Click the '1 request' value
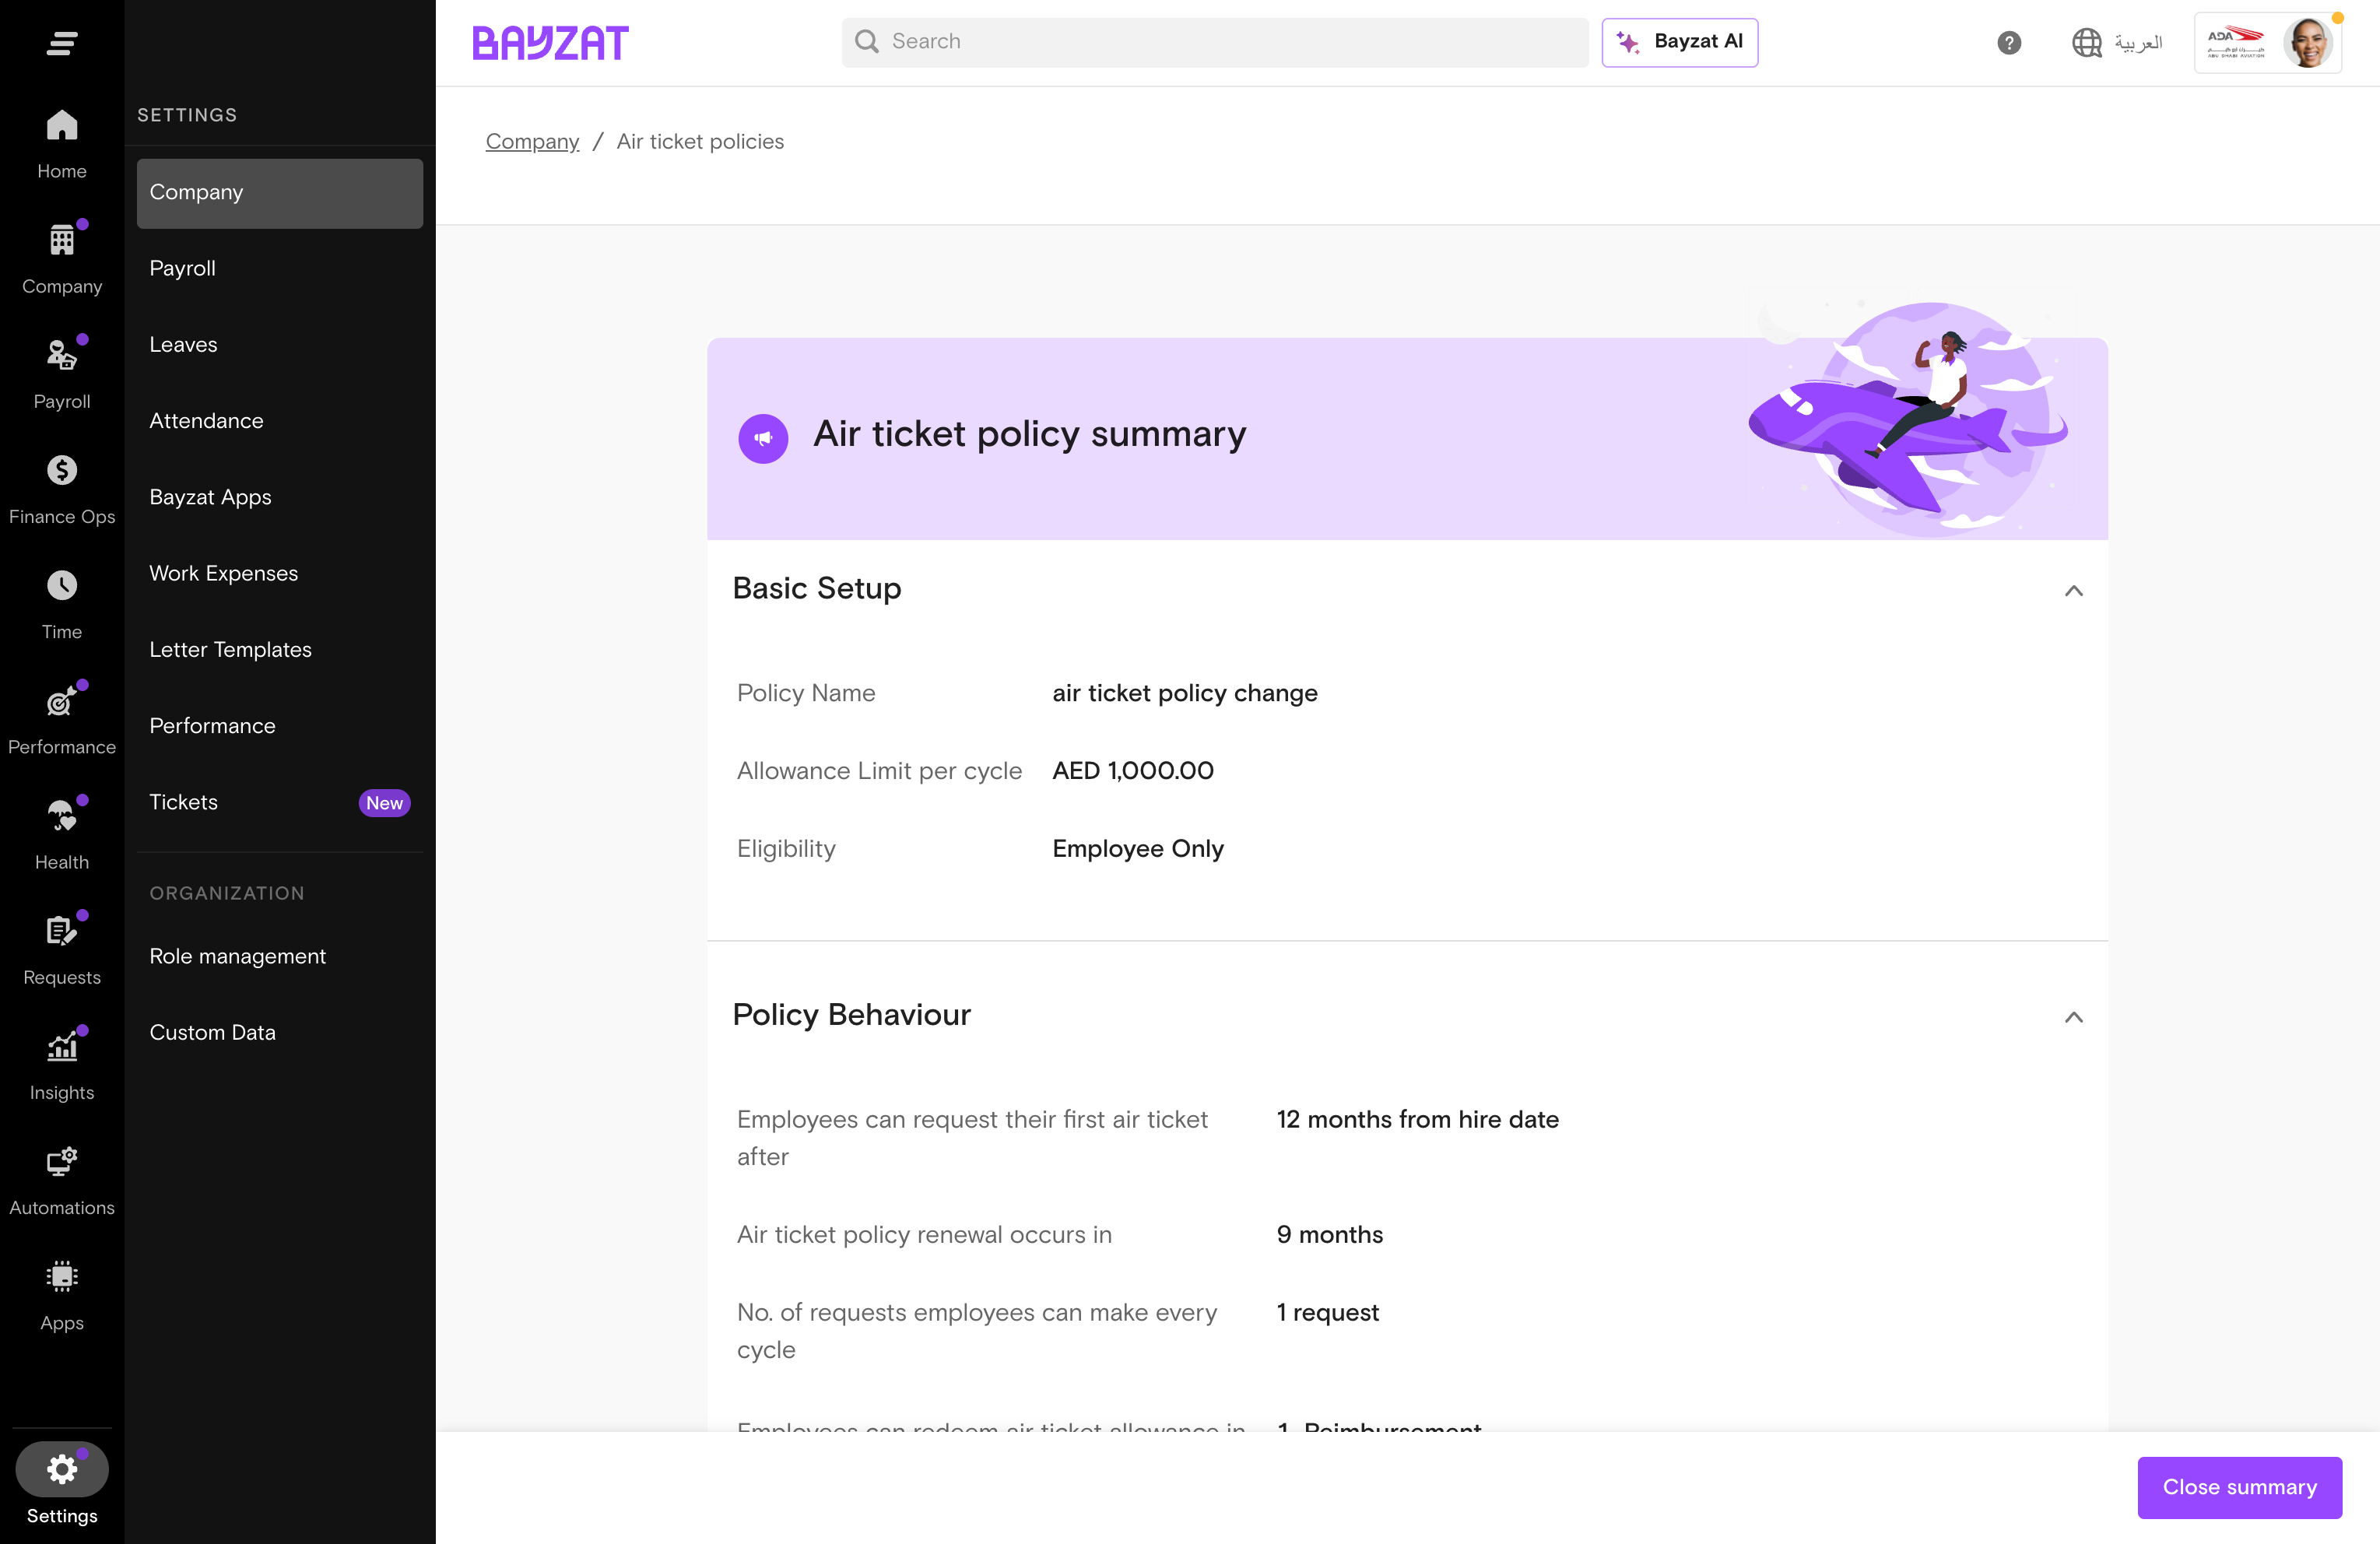Viewport: 2380px width, 1544px height. click(x=1327, y=1312)
